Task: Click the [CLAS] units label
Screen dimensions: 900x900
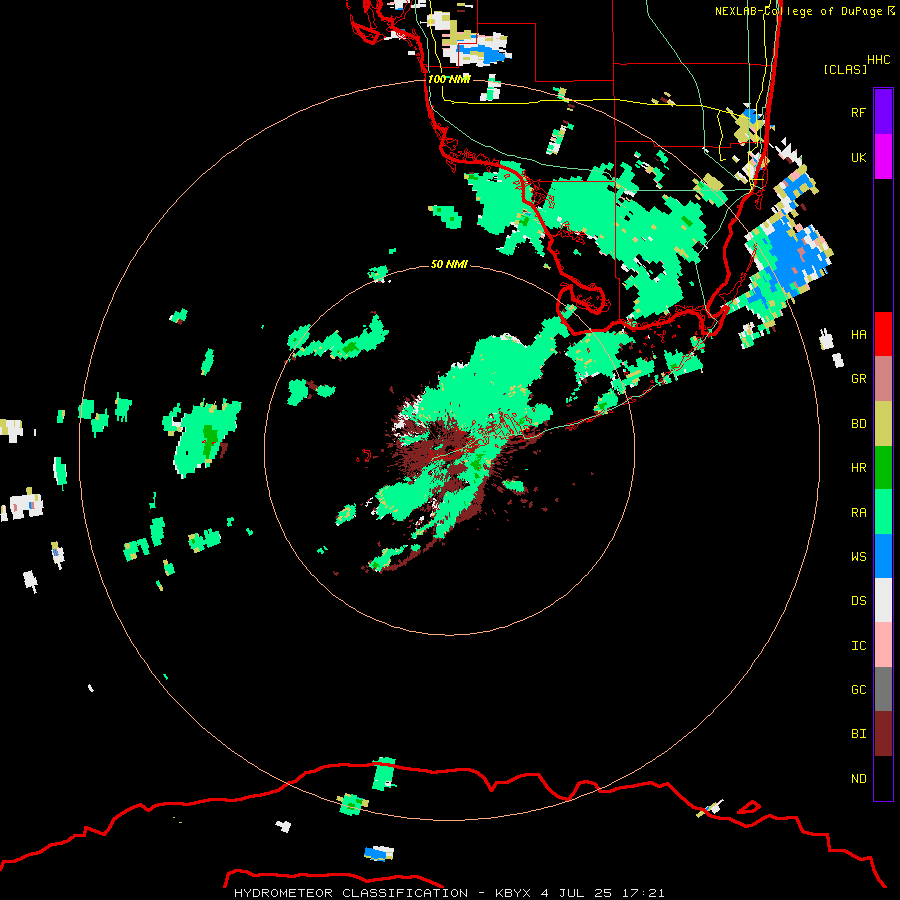Action: coord(845,69)
